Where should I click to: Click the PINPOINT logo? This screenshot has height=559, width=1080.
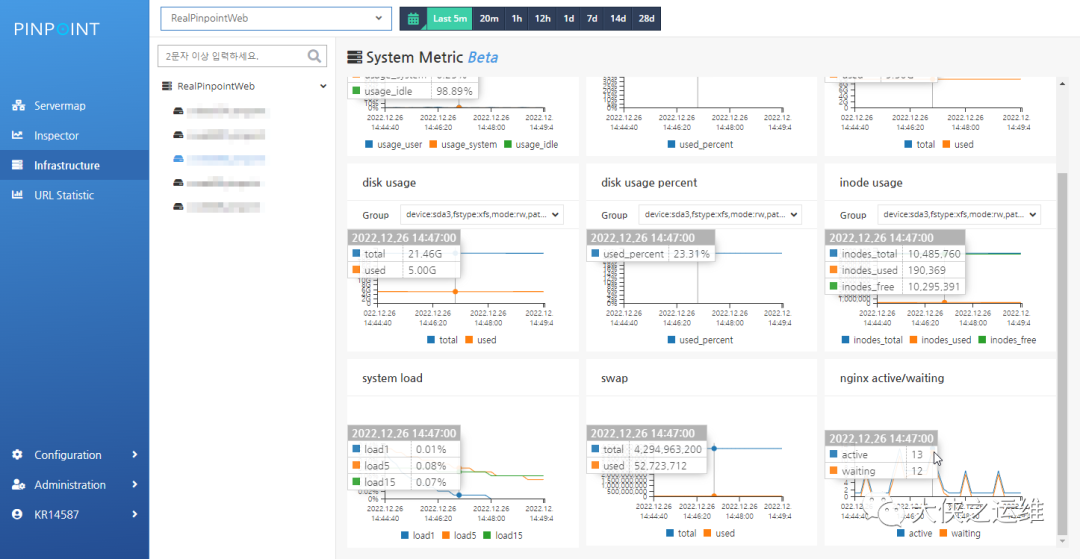[x=56, y=29]
